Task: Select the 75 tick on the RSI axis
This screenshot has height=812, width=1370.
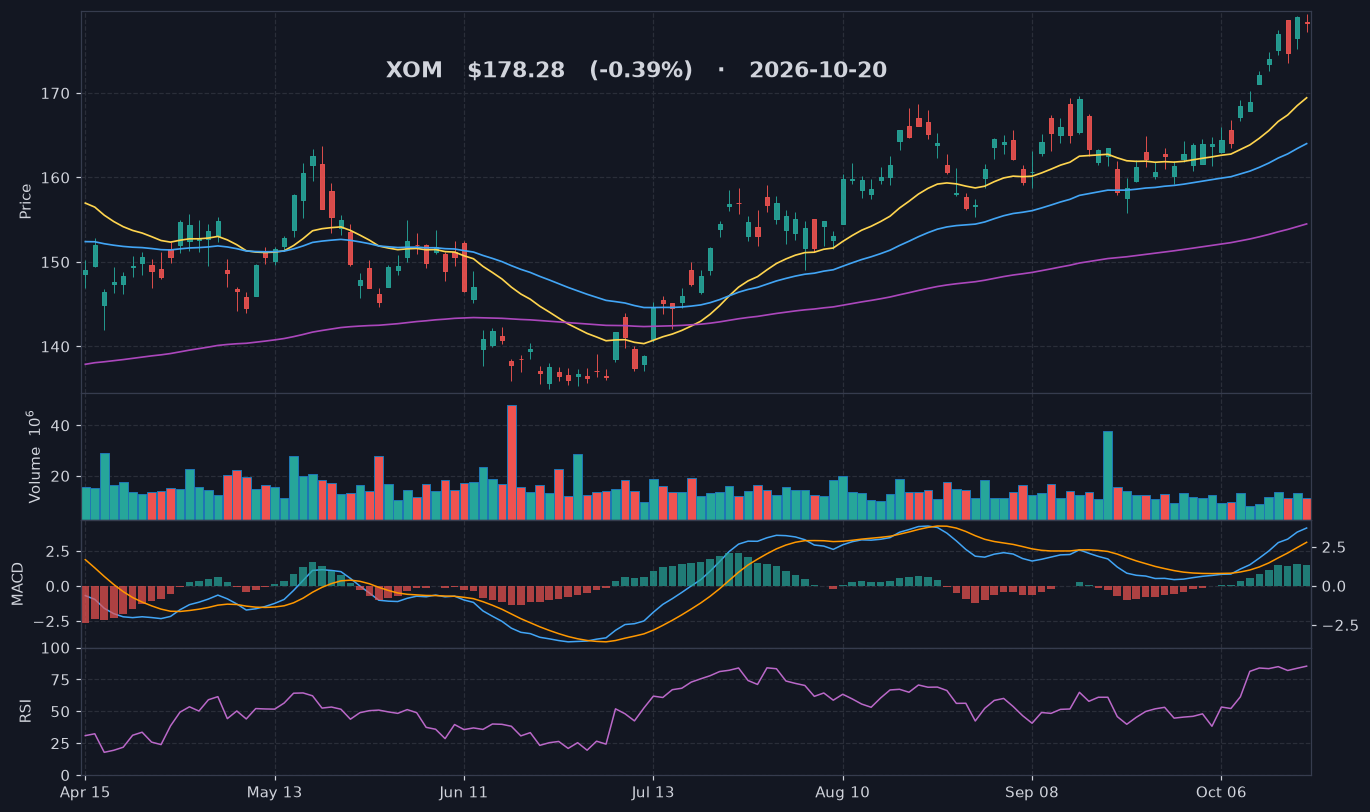Action: tap(61, 680)
